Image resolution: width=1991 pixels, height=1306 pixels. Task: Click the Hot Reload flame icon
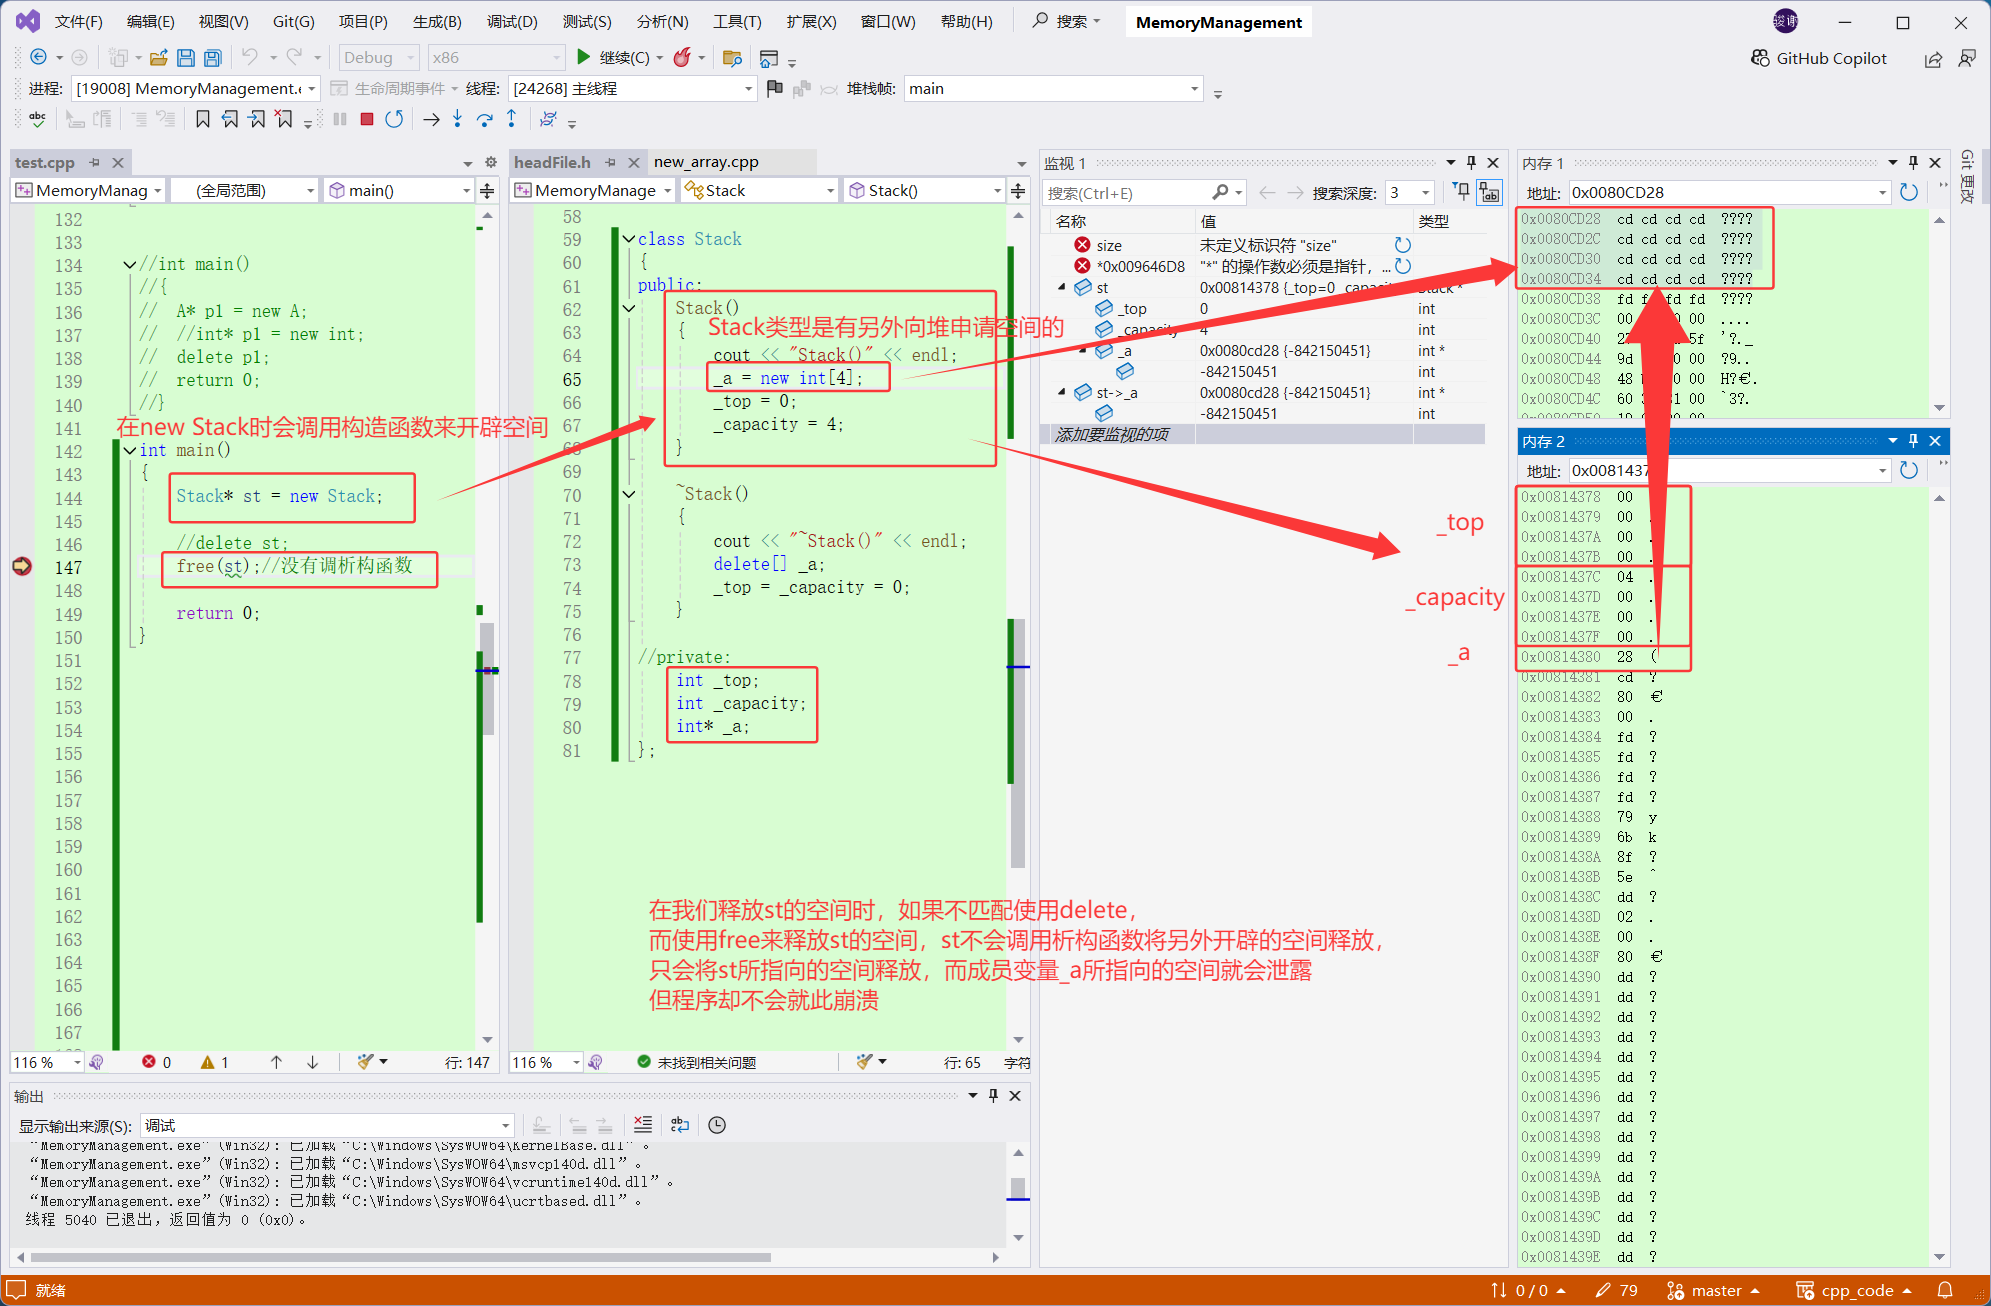coord(682,58)
